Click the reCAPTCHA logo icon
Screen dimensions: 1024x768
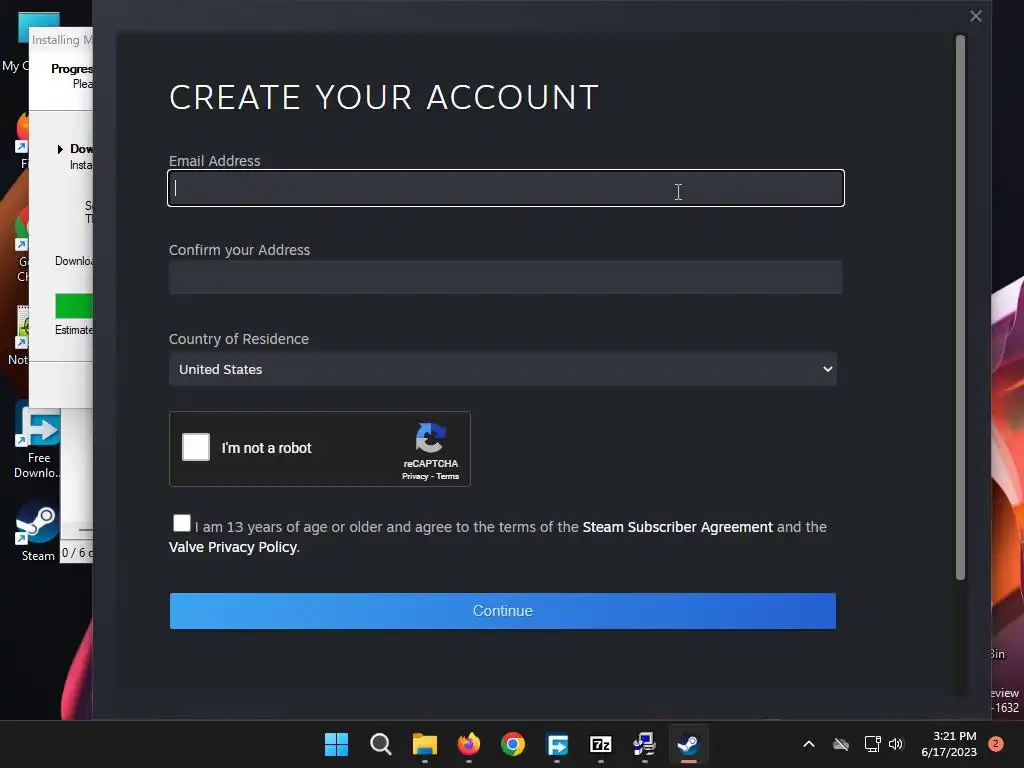tap(430, 438)
